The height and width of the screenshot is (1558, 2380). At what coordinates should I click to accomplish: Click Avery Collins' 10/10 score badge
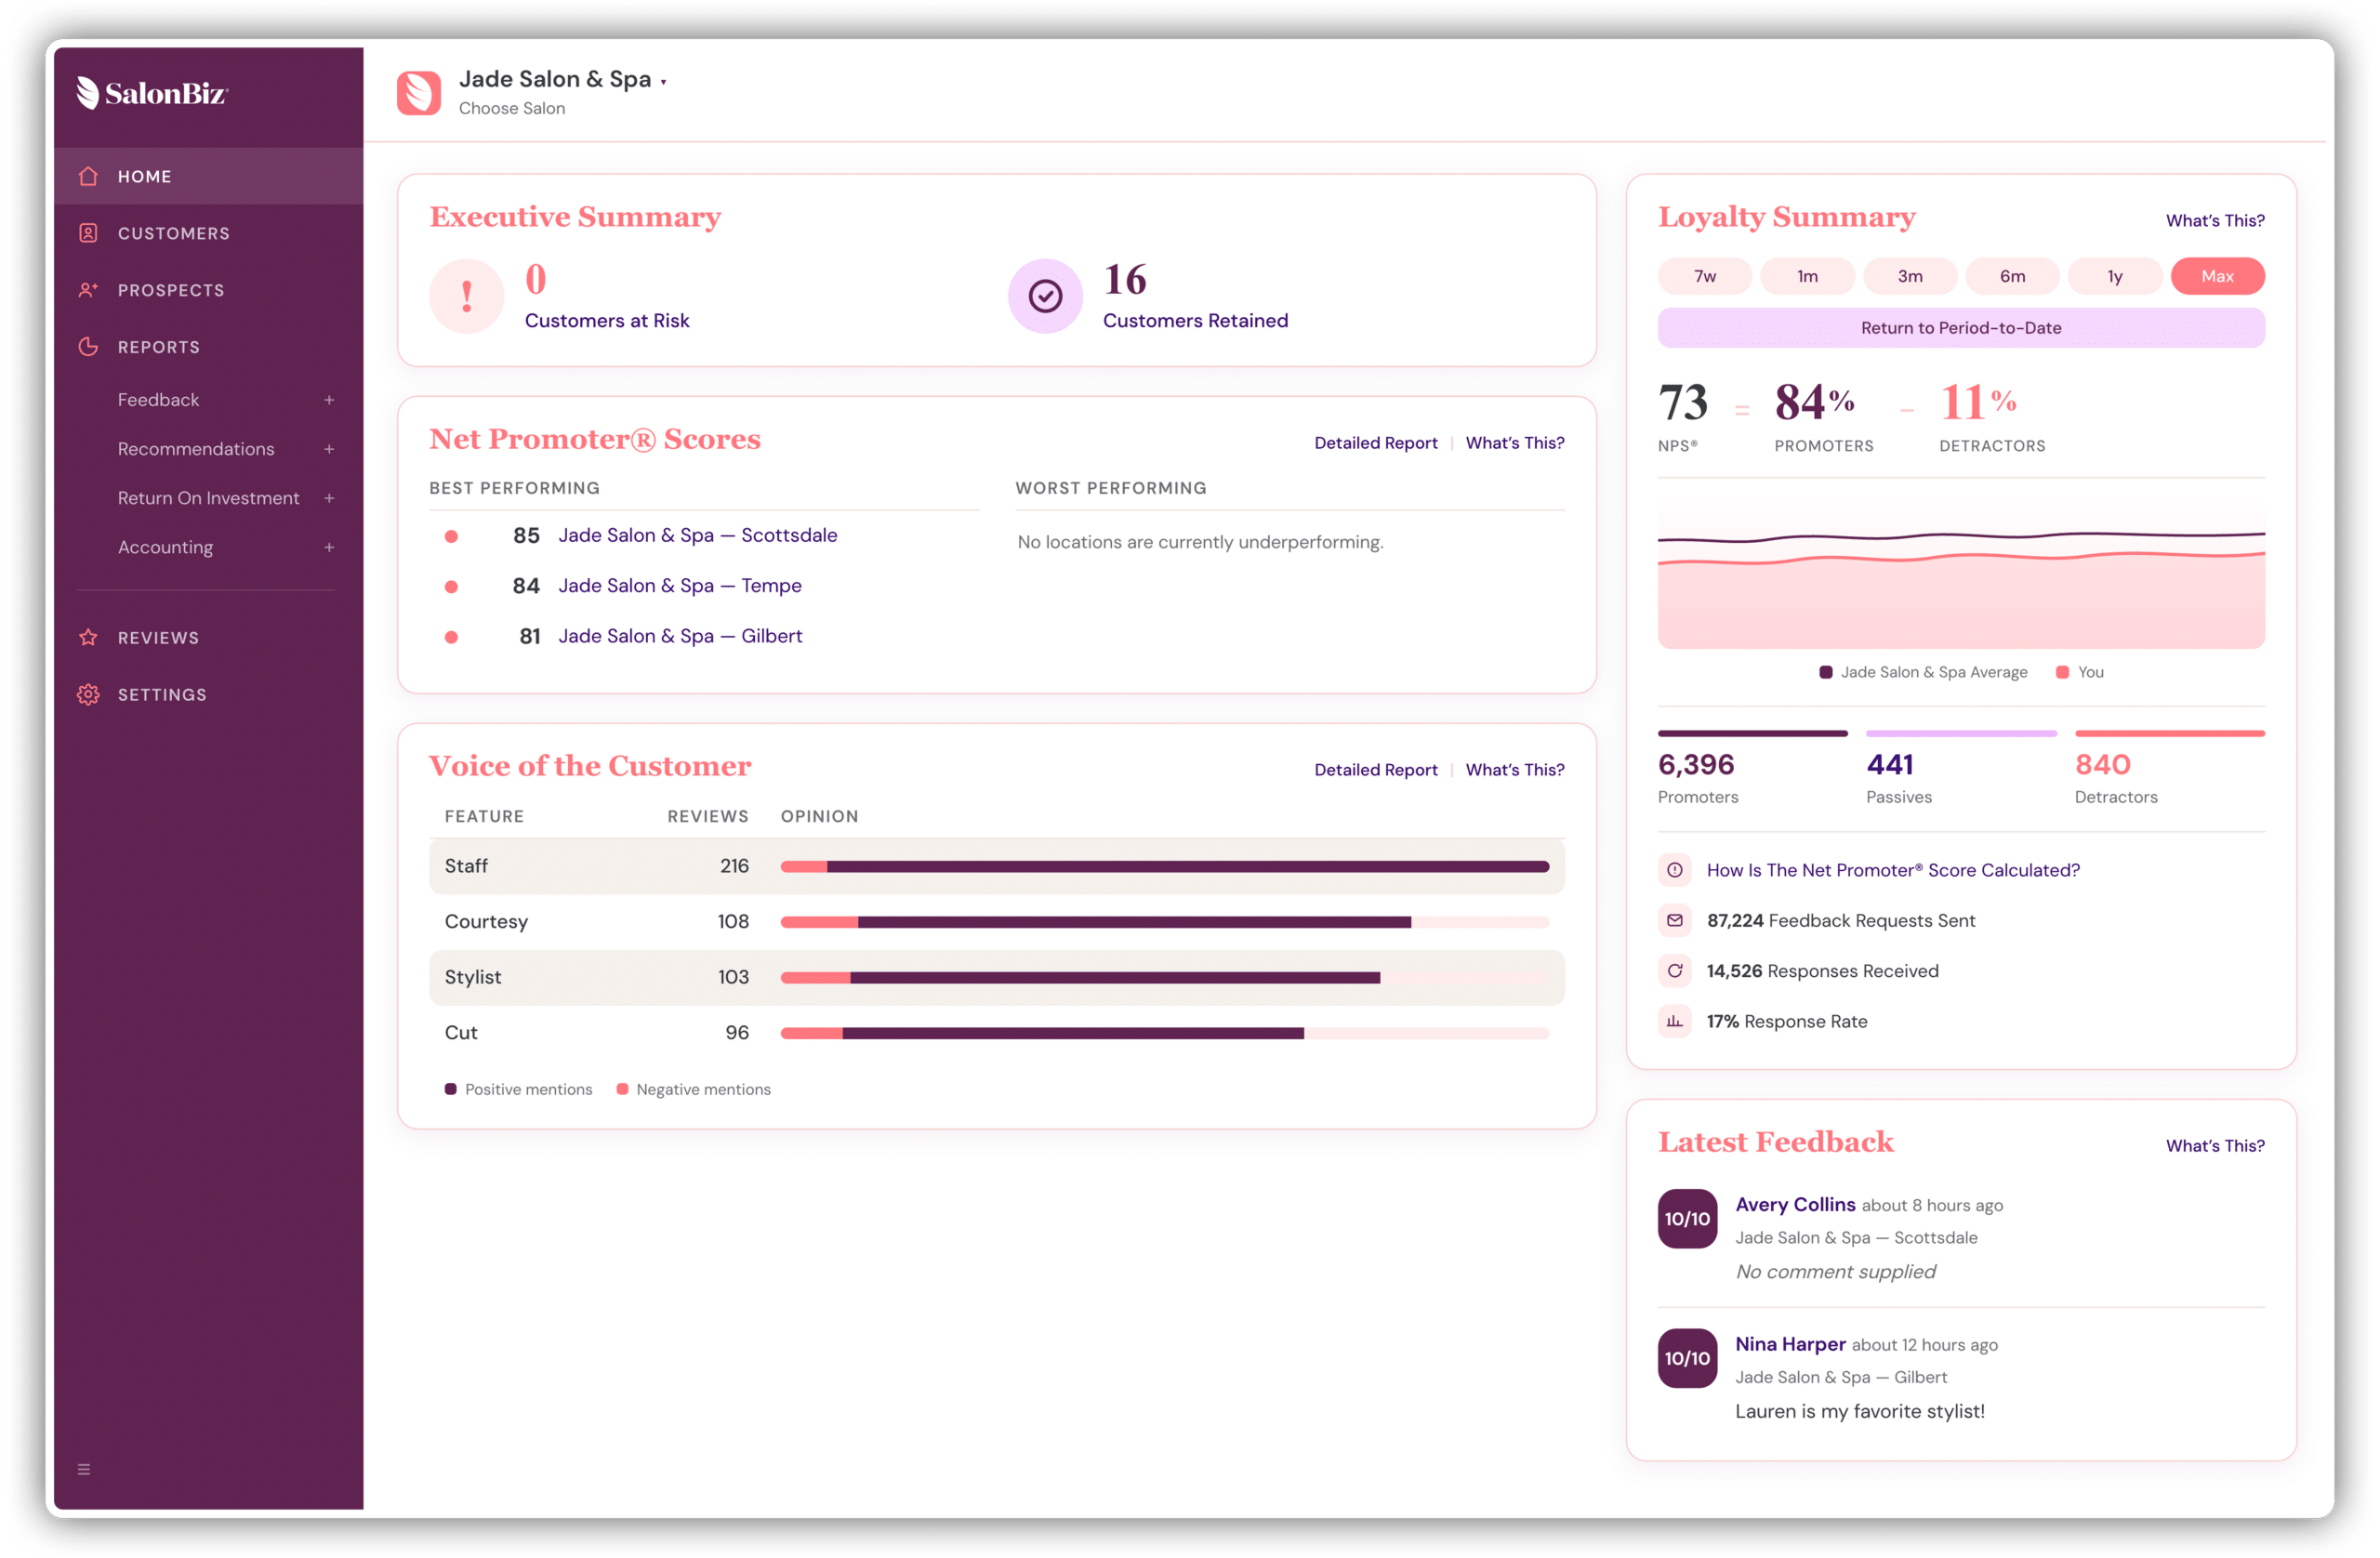pyautogui.click(x=1687, y=1218)
